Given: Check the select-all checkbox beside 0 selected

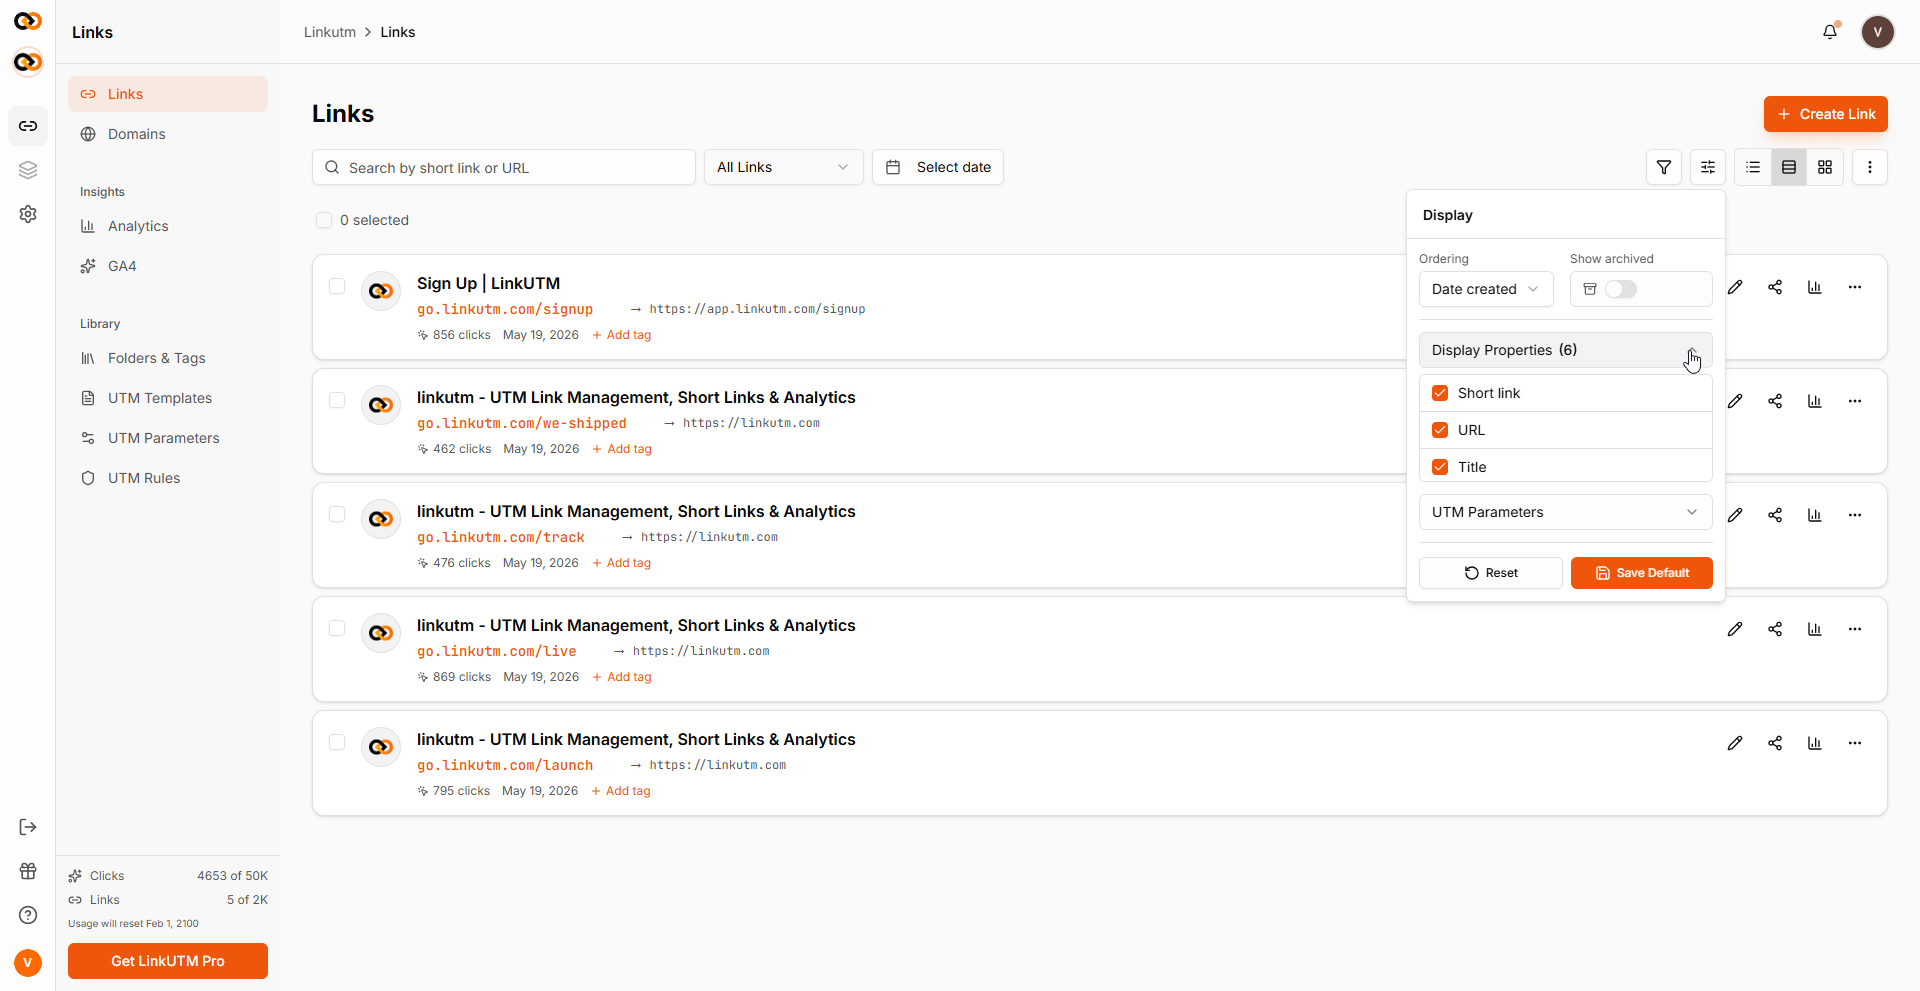Looking at the screenshot, I should pos(324,220).
